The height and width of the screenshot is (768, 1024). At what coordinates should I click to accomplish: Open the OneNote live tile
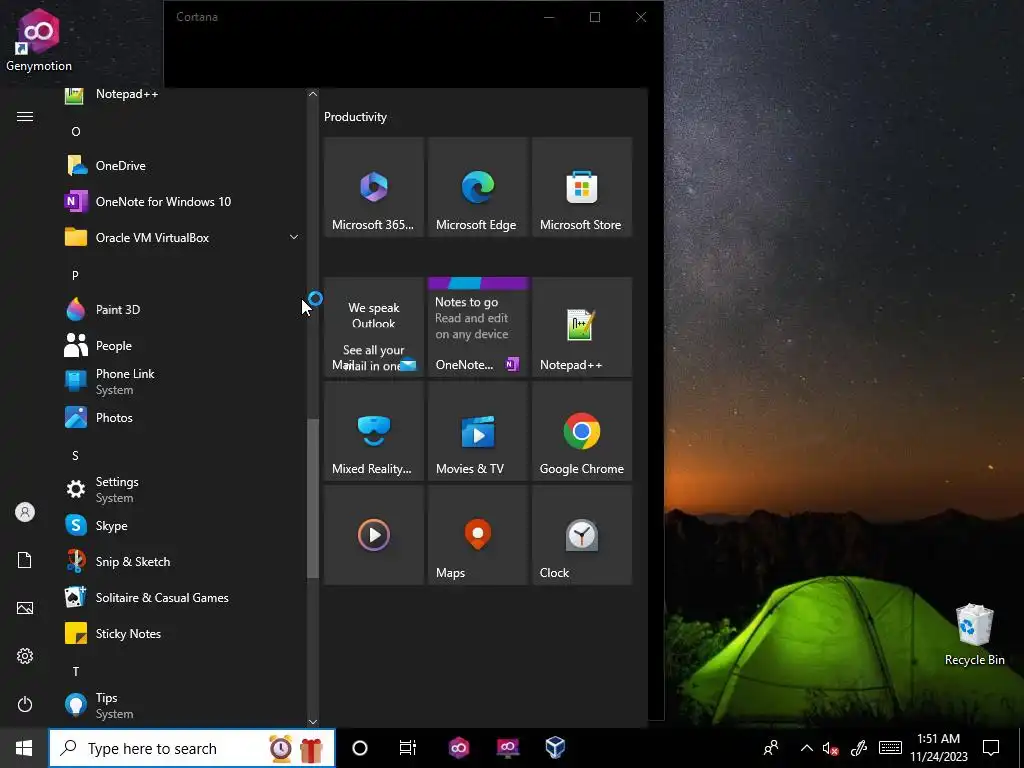[x=477, y=327]
